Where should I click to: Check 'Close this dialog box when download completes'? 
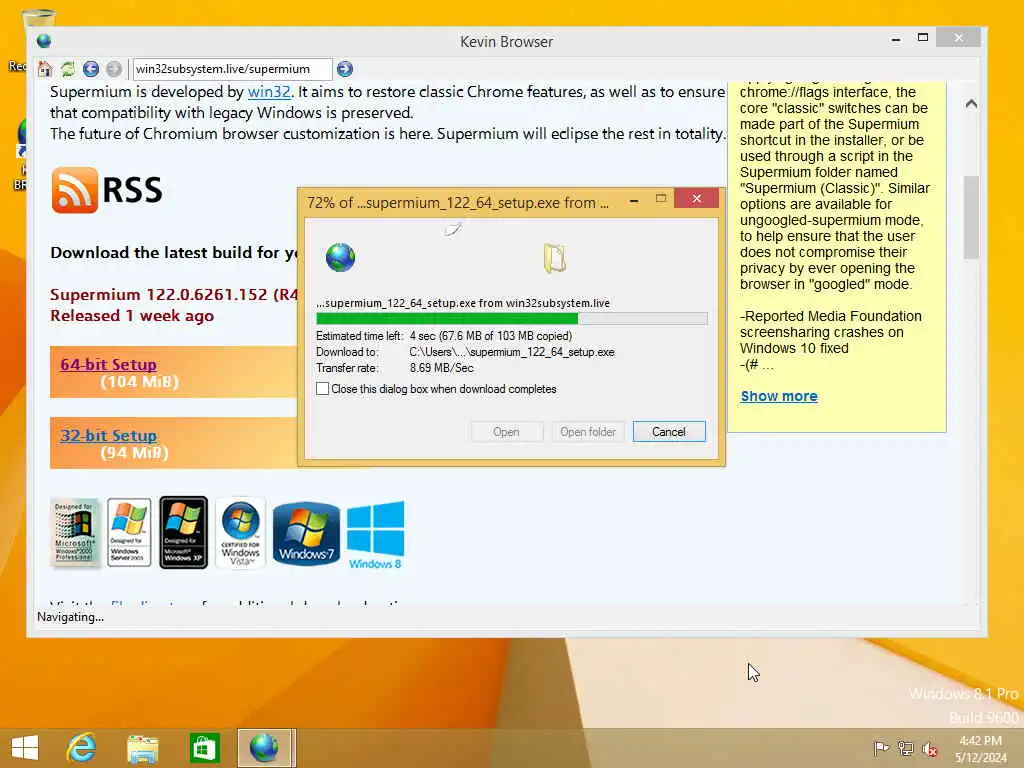[x=323, y=389]
